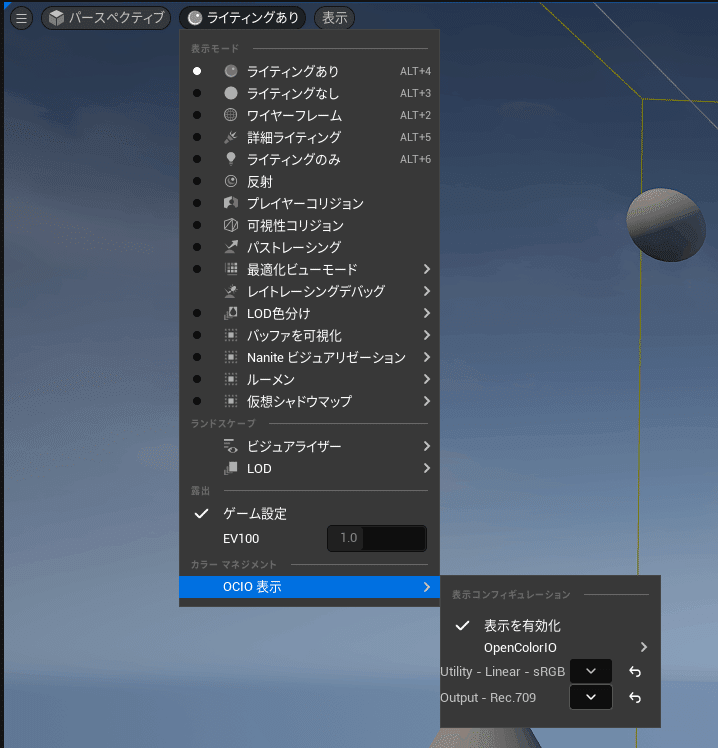718x748 pixels.
Task: Click the ライティングなし sphere icon
Action: pyautogui.click(x=231, y=93)
